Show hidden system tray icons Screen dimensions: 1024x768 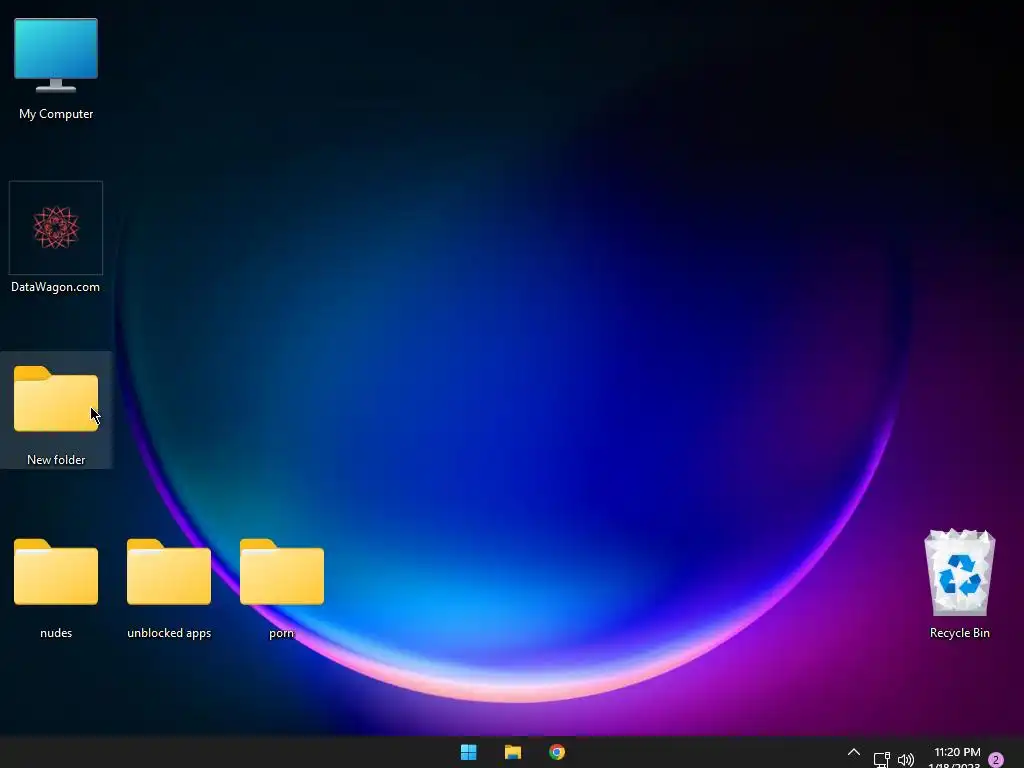(x=854, y=752)
